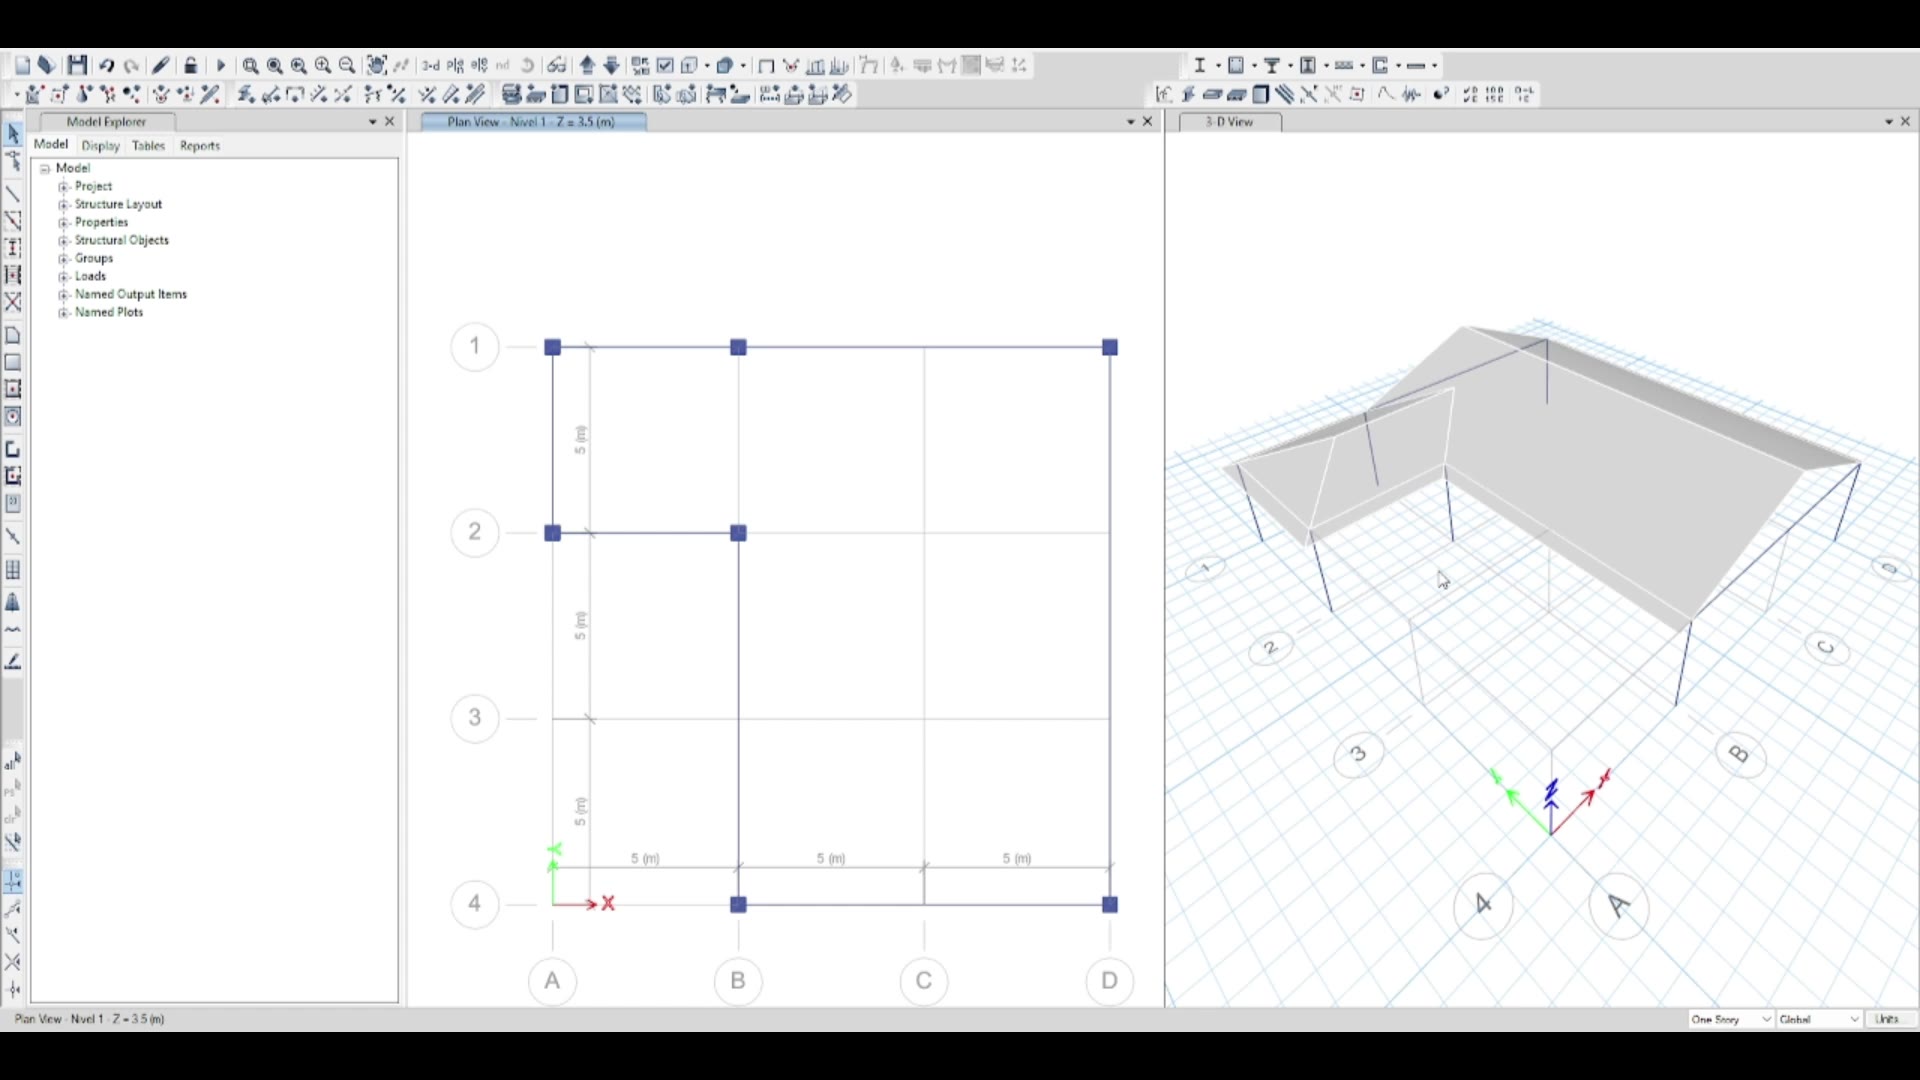Click the Rubber Band Zoom magnifier
Screen dimensions: 1920x1080
(x=251, y=66)
